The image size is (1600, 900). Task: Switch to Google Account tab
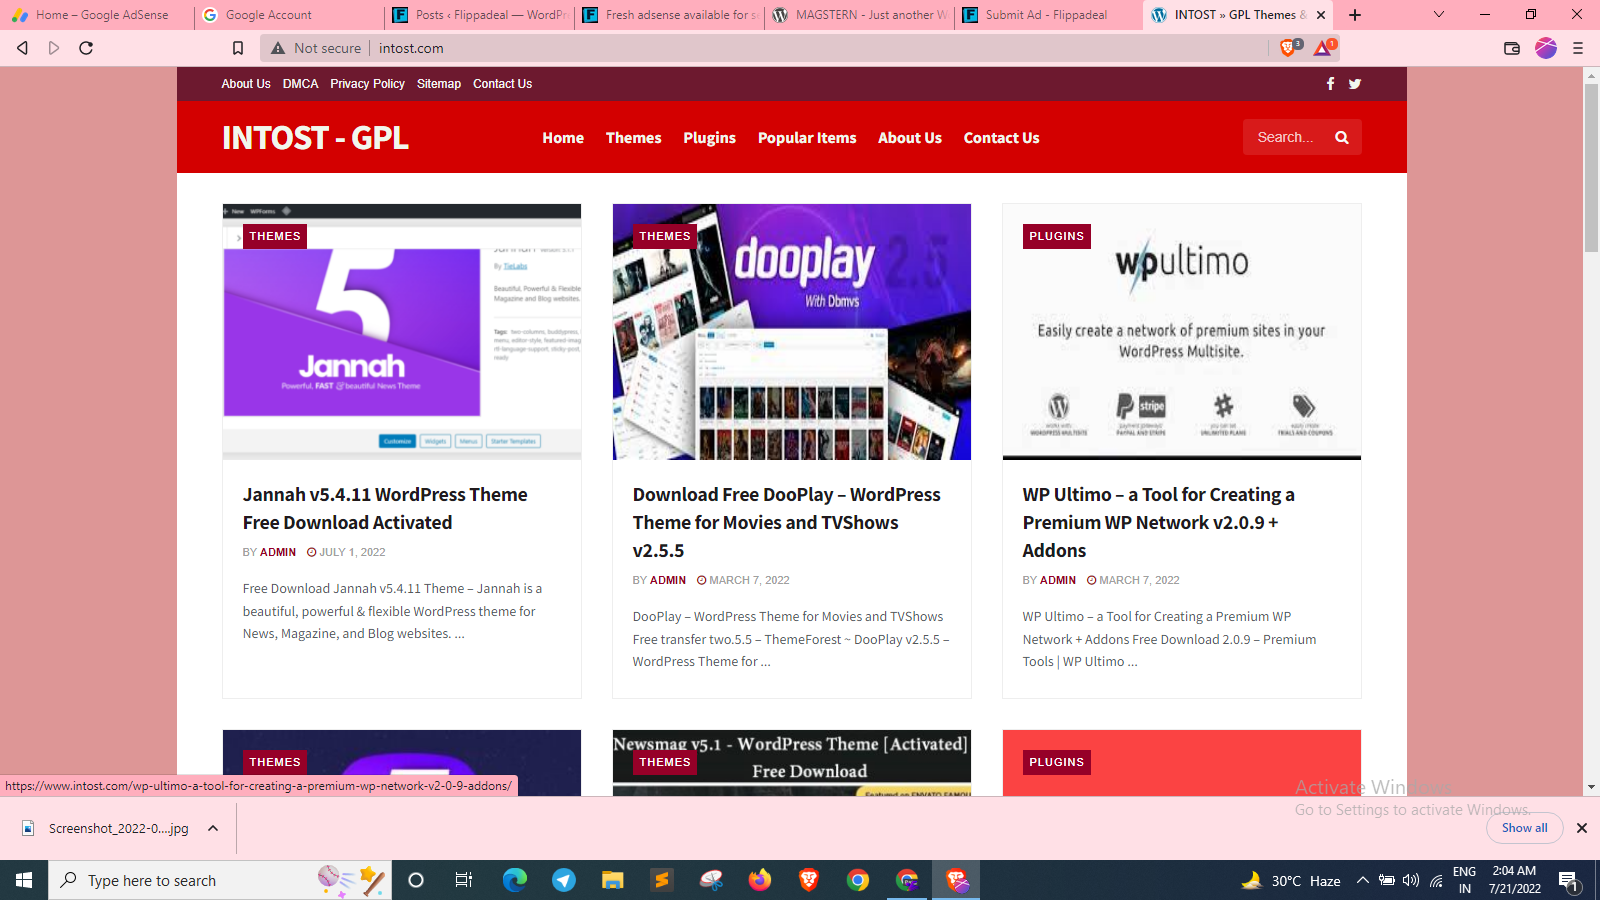point(290,15)
